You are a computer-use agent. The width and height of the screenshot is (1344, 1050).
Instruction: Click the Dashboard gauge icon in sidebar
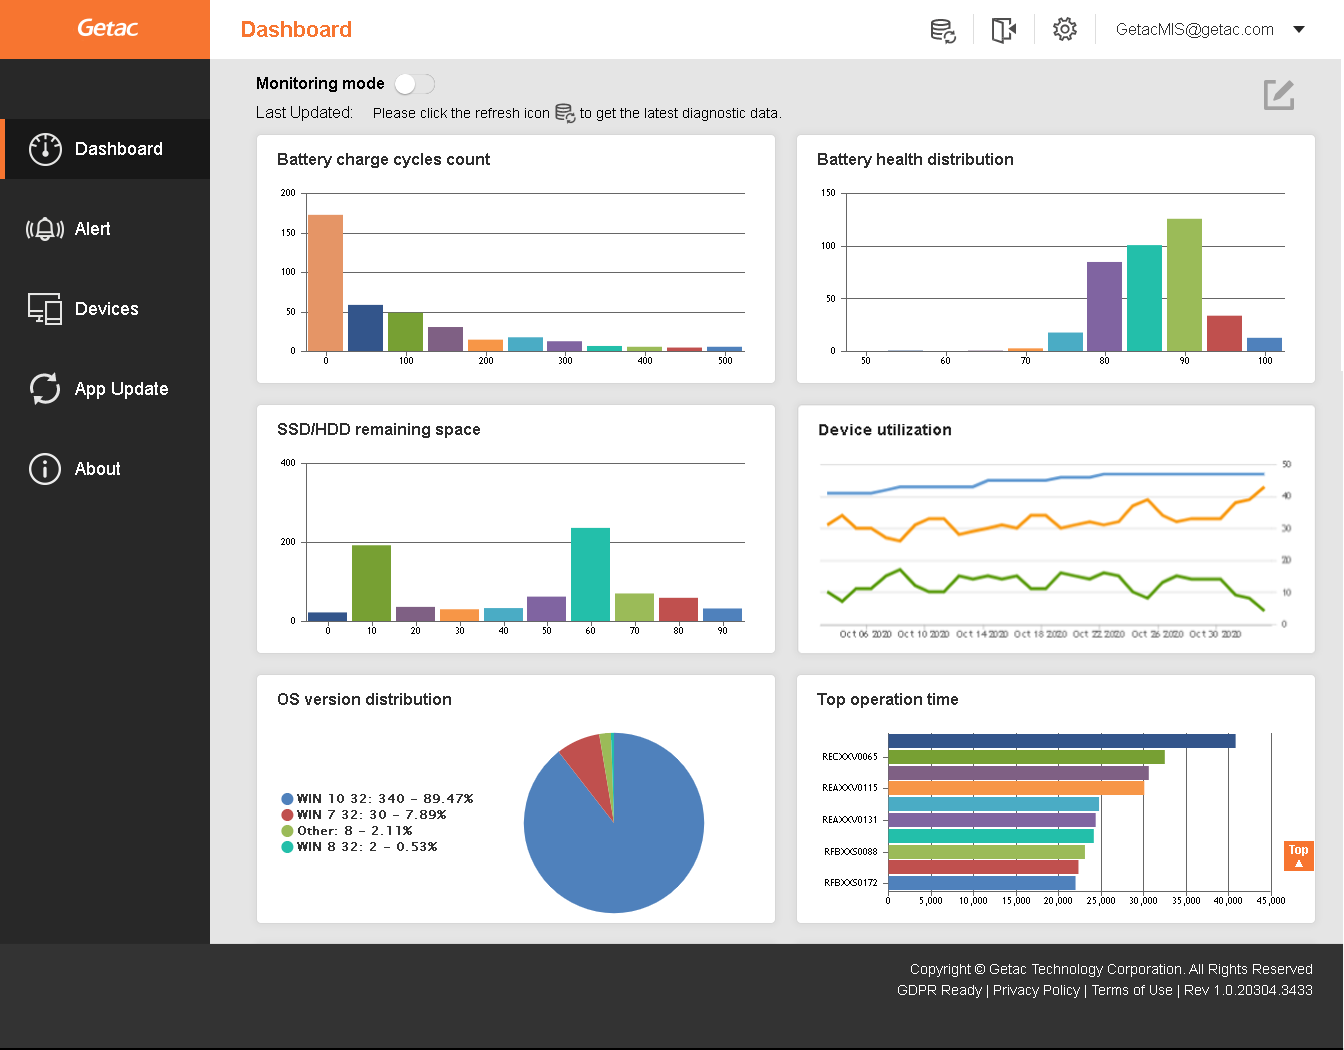click(45, 149)
